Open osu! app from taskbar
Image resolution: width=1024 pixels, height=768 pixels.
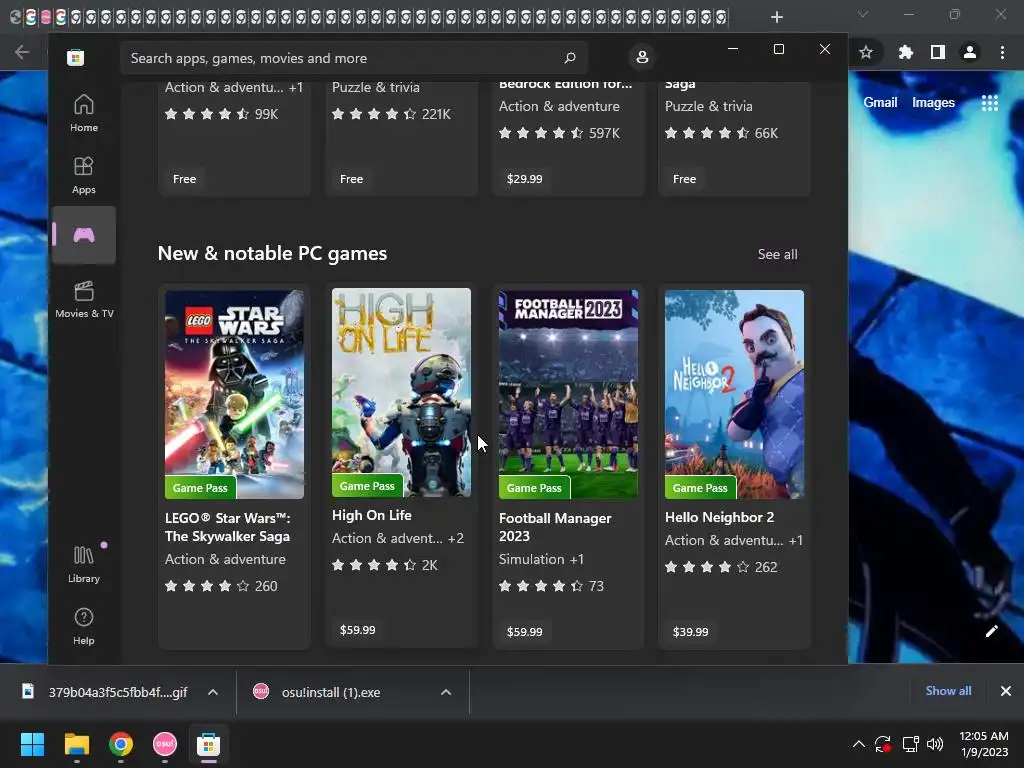(165, 744)
